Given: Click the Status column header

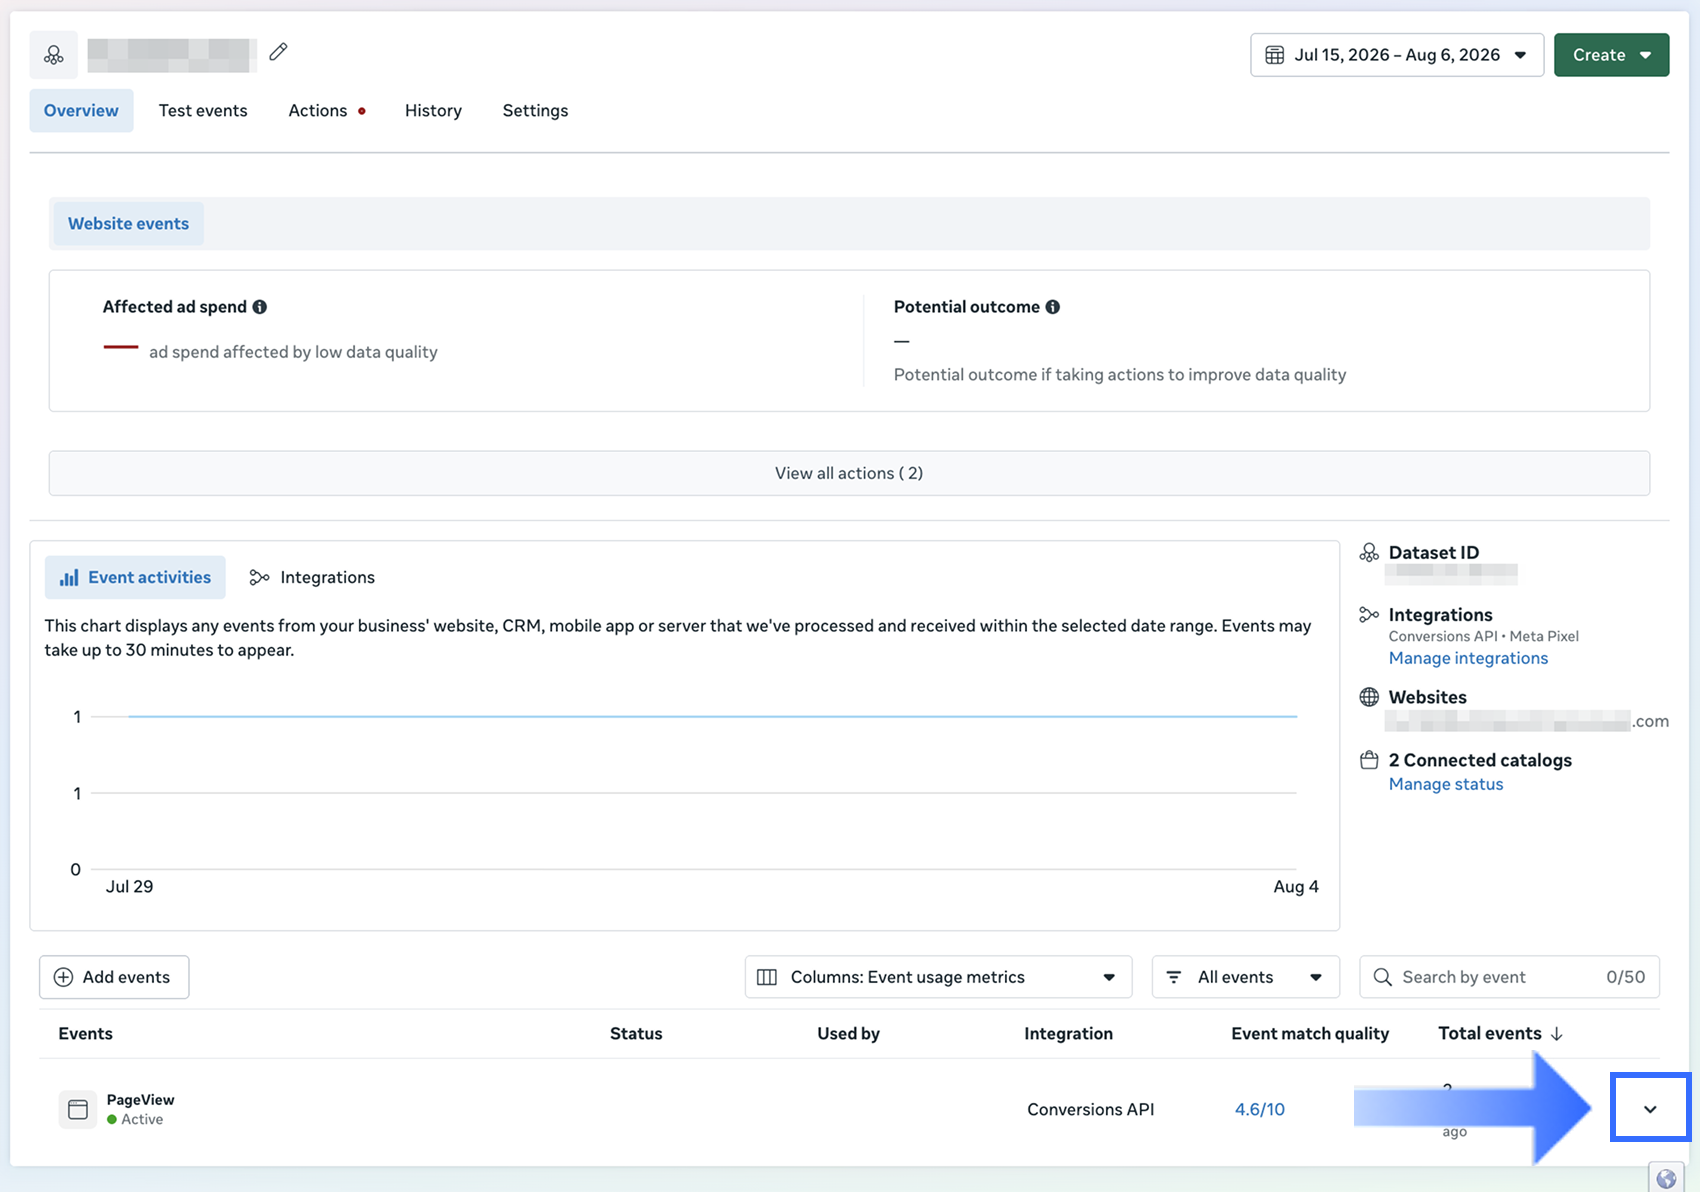Looking at the screenshot, I should [x=636, y=1033].
